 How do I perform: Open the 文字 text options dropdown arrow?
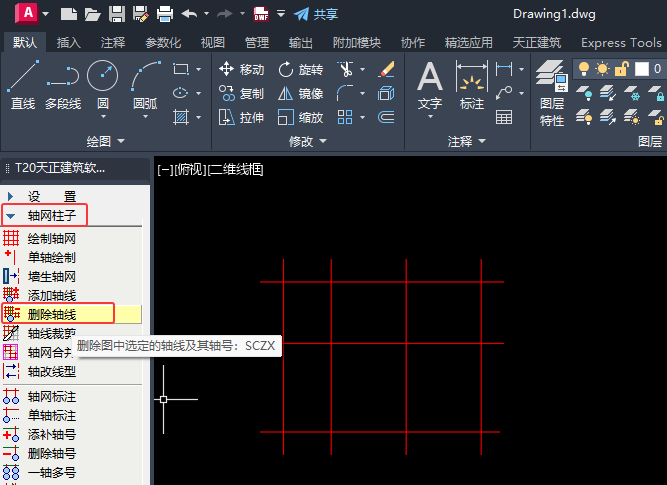(x=430, y=116)
